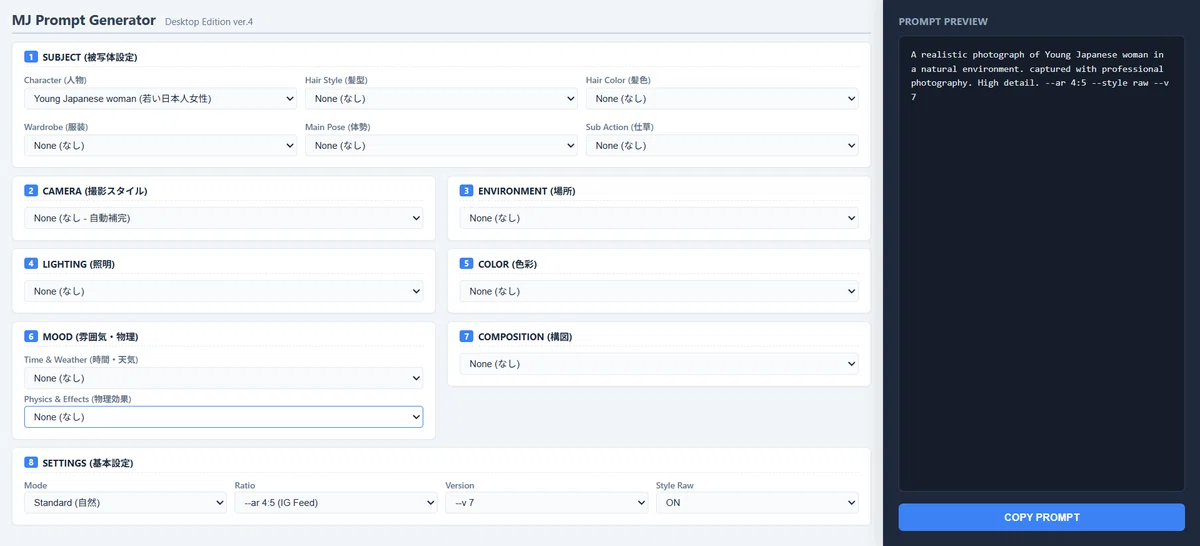Click the prompt preview text box

point(1041,263)
